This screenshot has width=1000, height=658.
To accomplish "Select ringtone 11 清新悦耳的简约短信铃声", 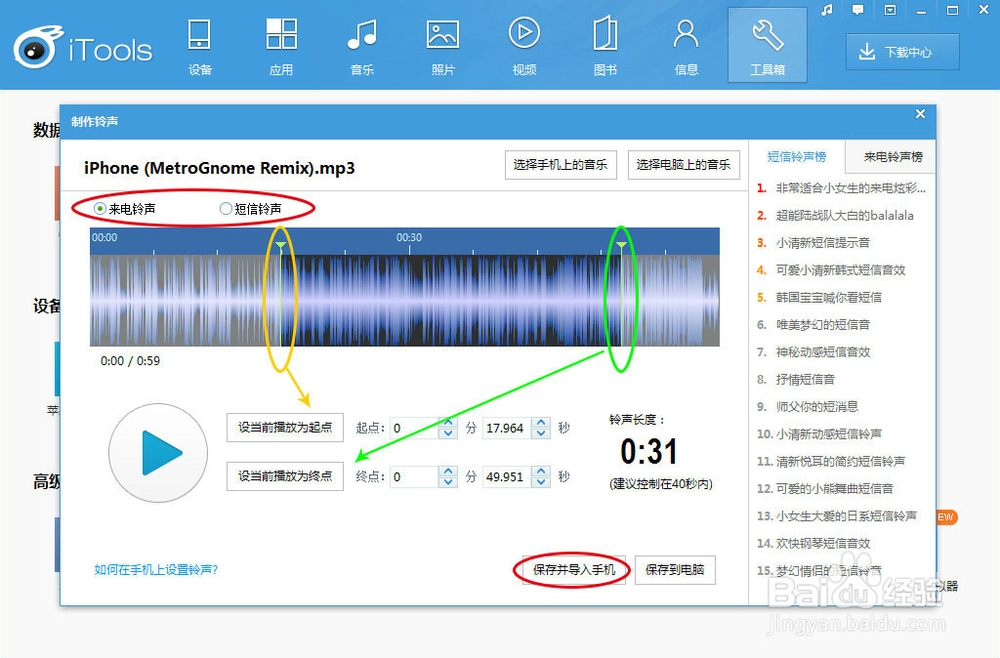I will [831, 462].
